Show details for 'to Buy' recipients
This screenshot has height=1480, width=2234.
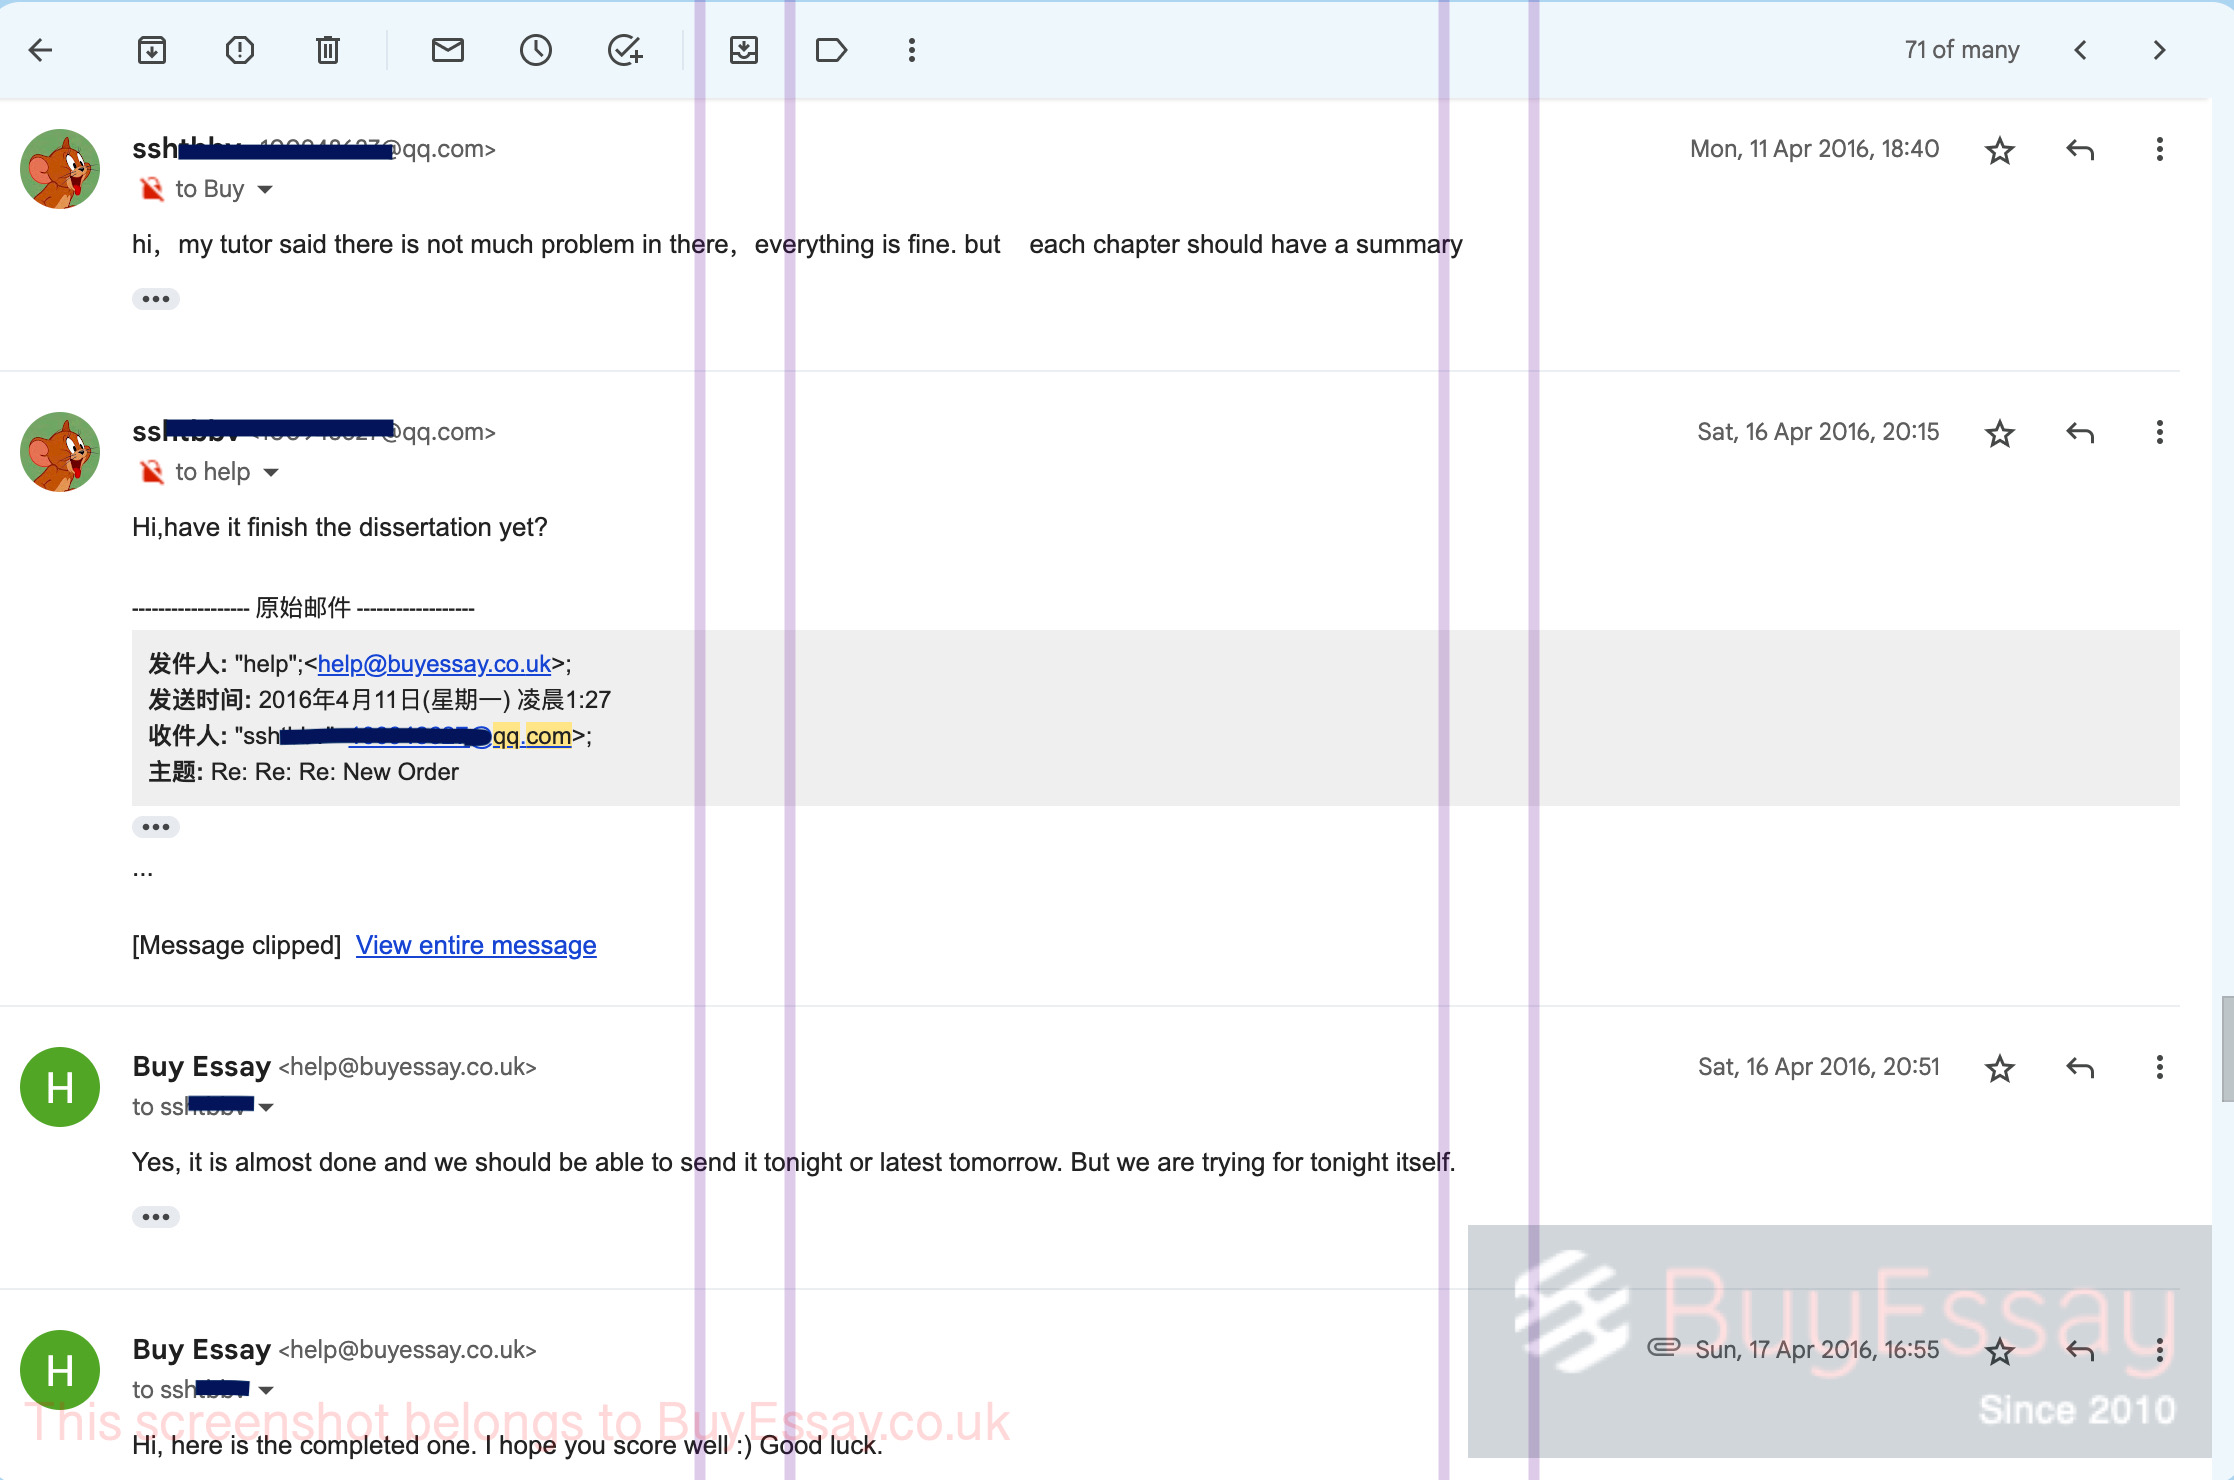point(265,190)
